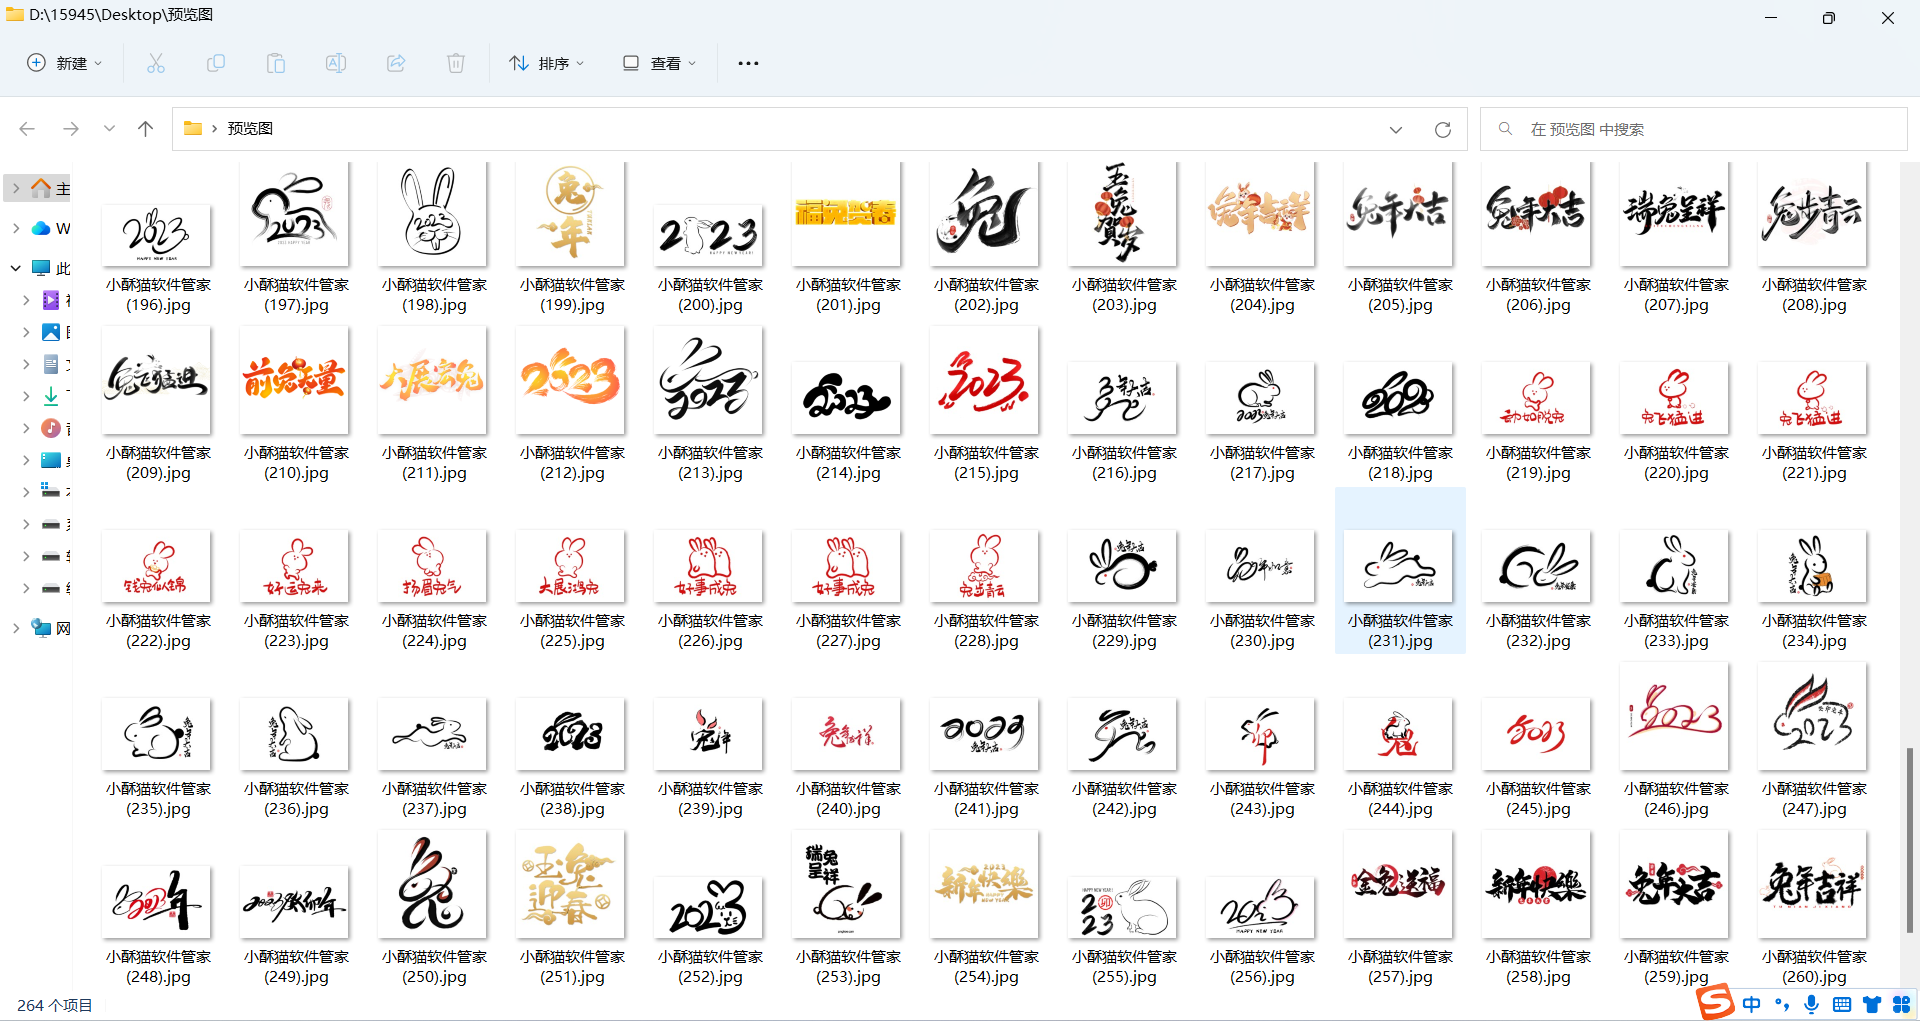Open the 排序 sort menu
Viewport: 1920px width, 1021px height.
point(546,63)
